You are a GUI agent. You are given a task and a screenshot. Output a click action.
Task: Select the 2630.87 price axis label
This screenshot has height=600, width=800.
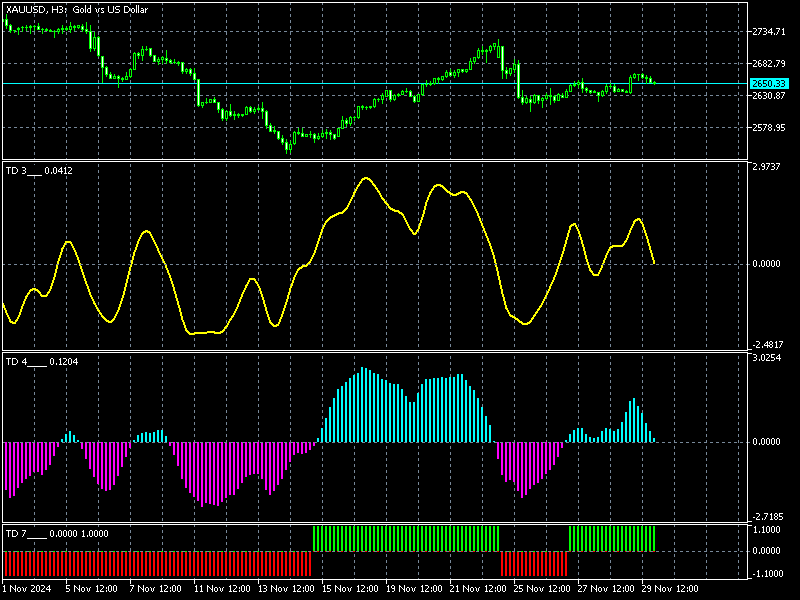point(769,96)
